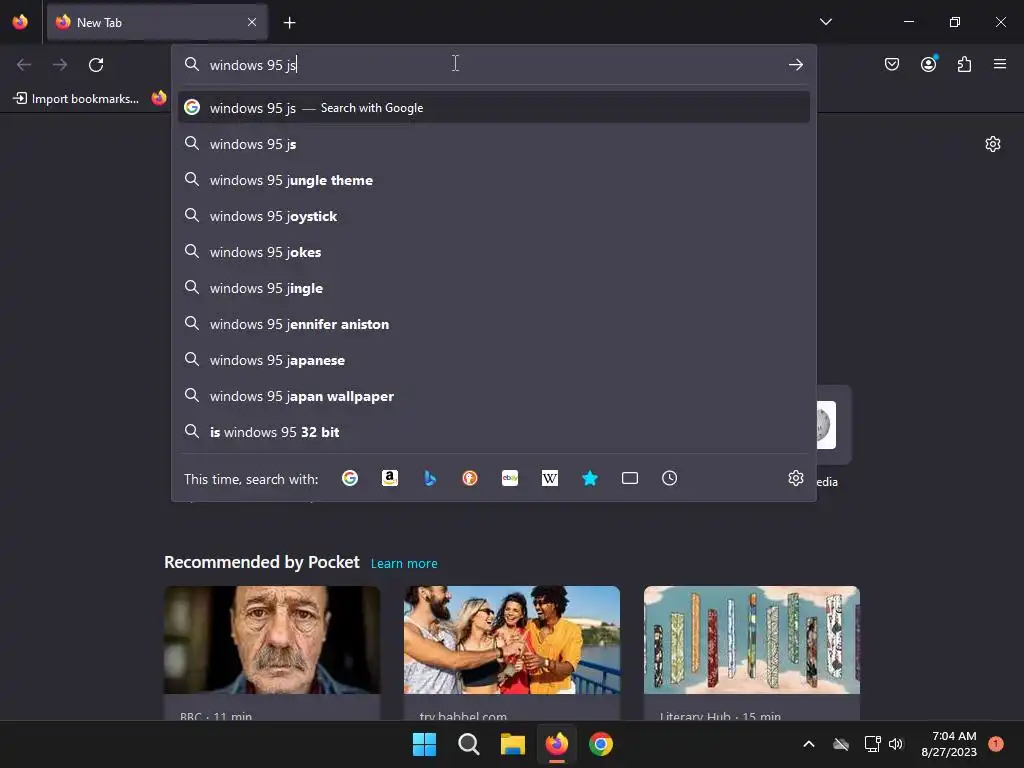
Task: Choose 'windows 95 jingle' suggestion
Action: (x=494, y=288)
